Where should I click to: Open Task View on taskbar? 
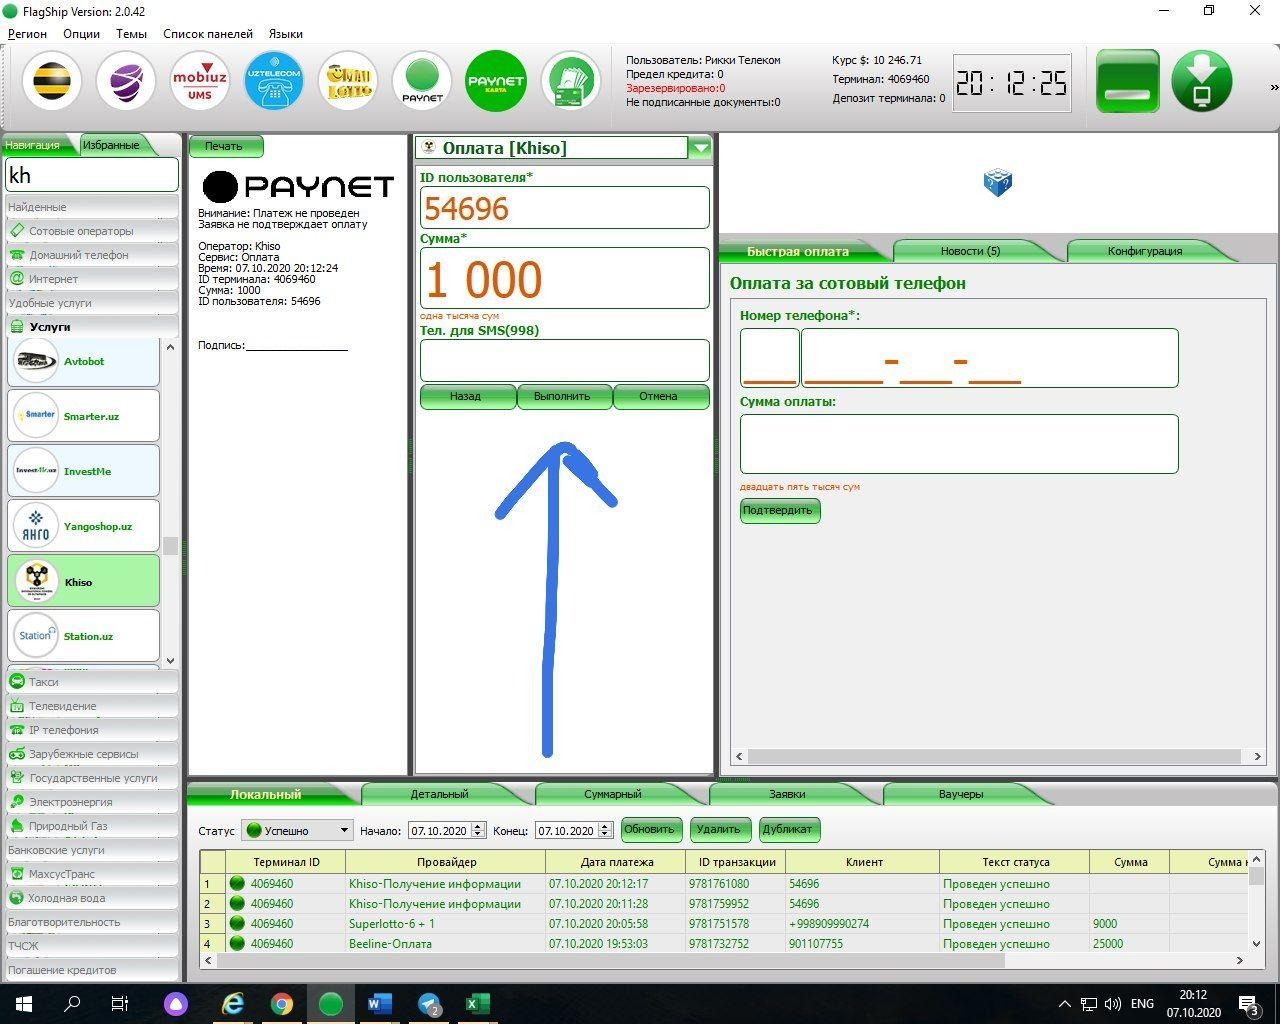(120, 1003)
